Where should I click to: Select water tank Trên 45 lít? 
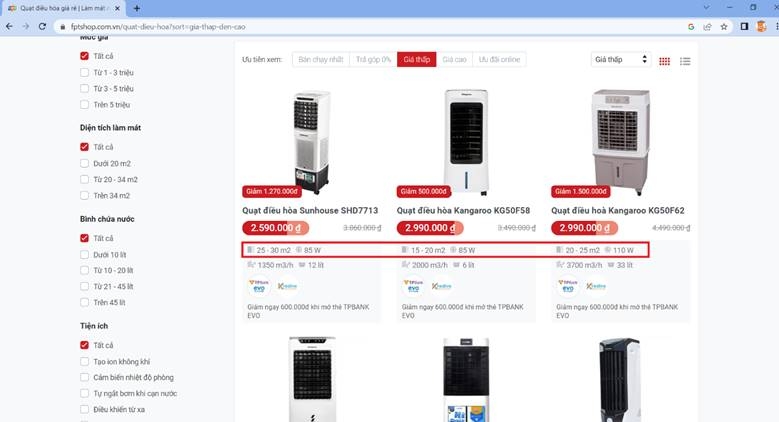point(84,302)
